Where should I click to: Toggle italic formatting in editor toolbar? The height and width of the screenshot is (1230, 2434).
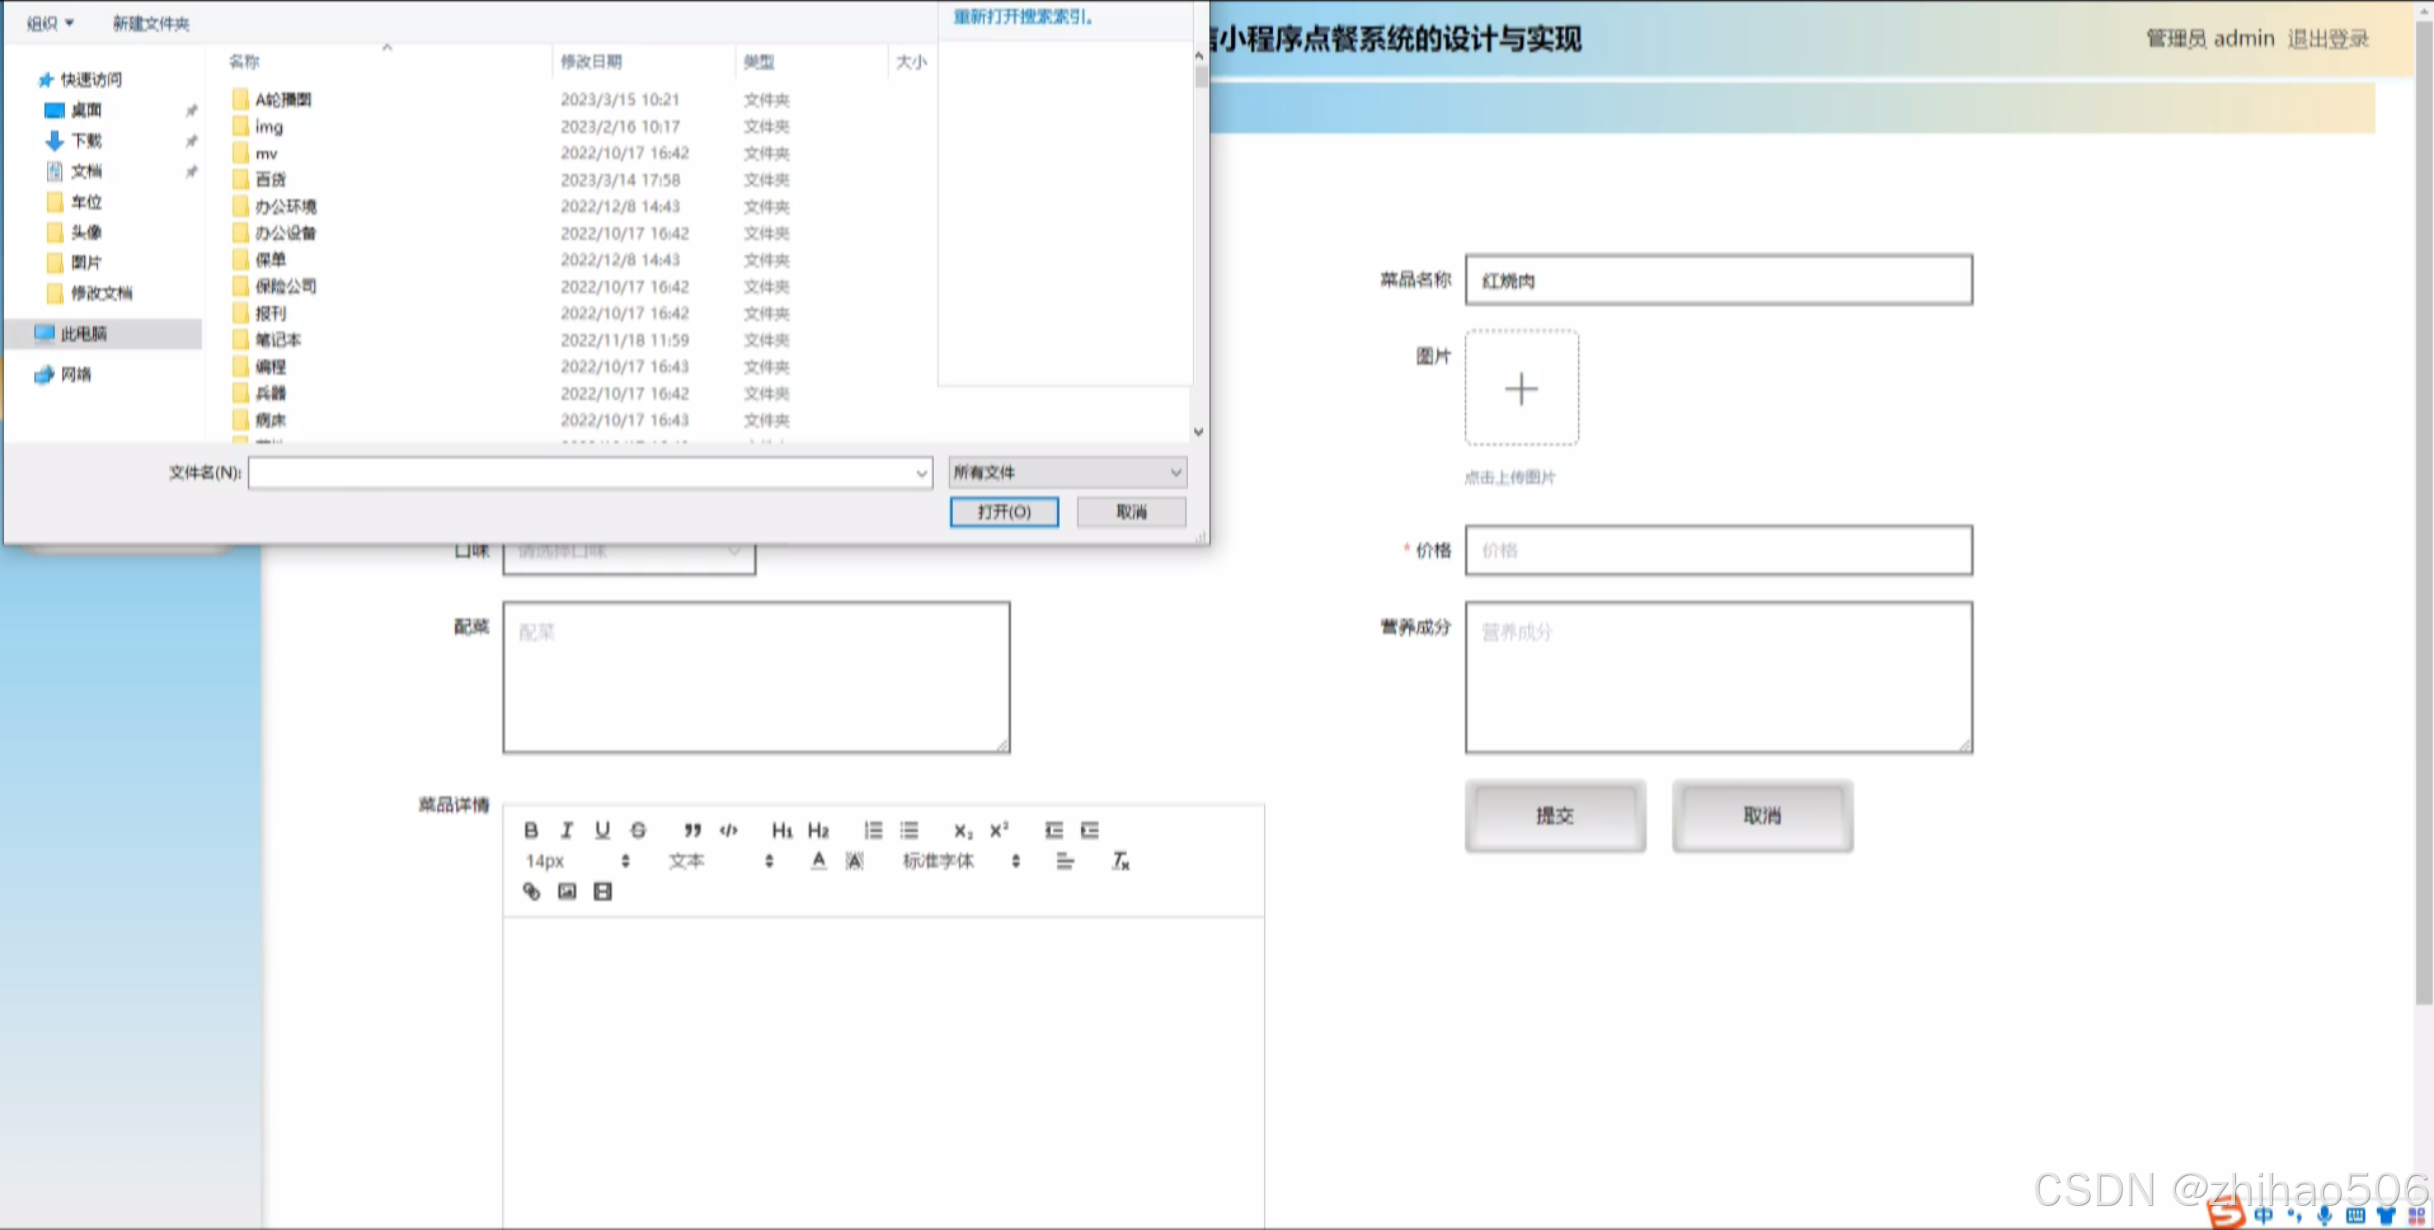pos(567,830)
